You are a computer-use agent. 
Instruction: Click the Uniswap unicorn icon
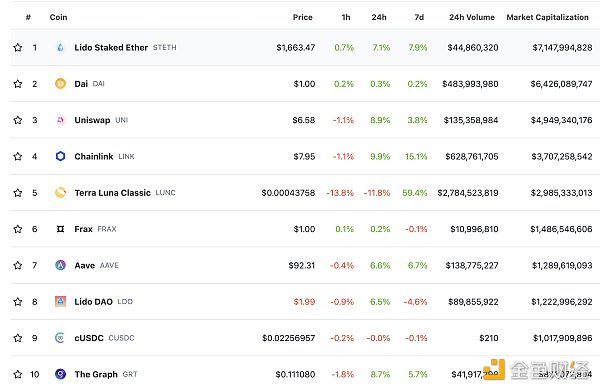pyautogui.click(x=60, y=120)
